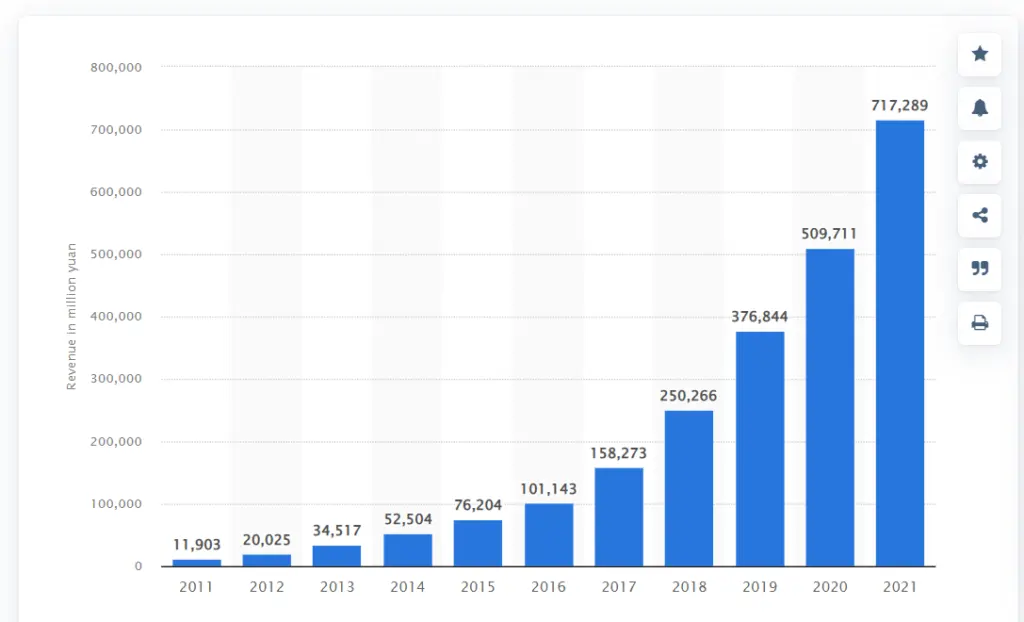Click the 2016 bar
The image size is (1024, 622).
coord(548,535)
